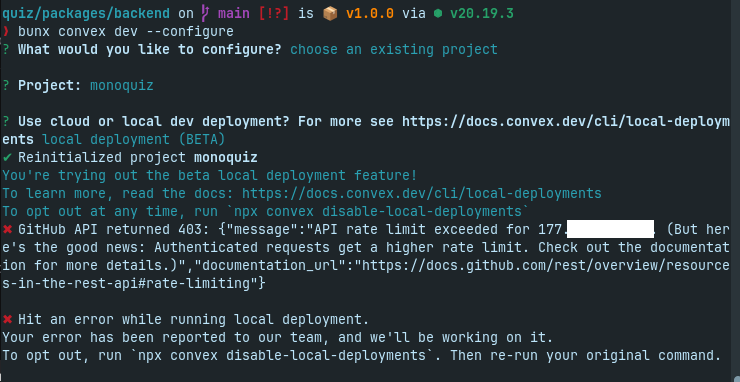
Task: Click the 'choose an existing project' answer
Action: pyautogui.click(x=394, y=50)
